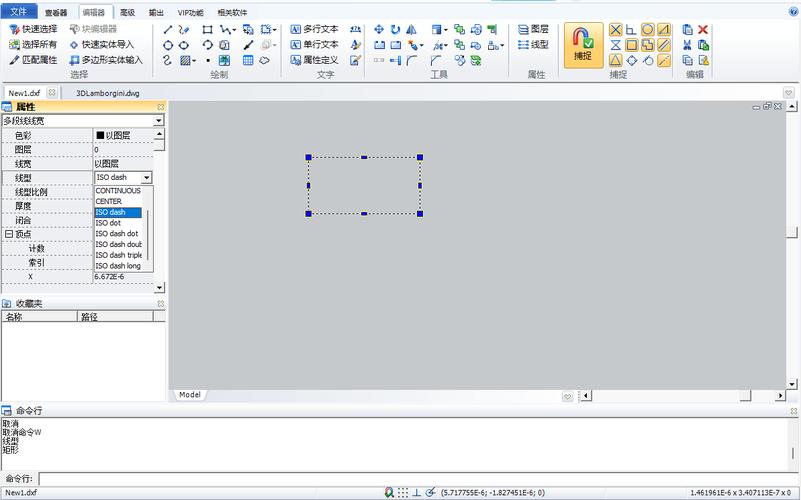This screenshot has width=801, height=500.
Task: Click the horizontal scrollbar right arrow
Action: 780,395
